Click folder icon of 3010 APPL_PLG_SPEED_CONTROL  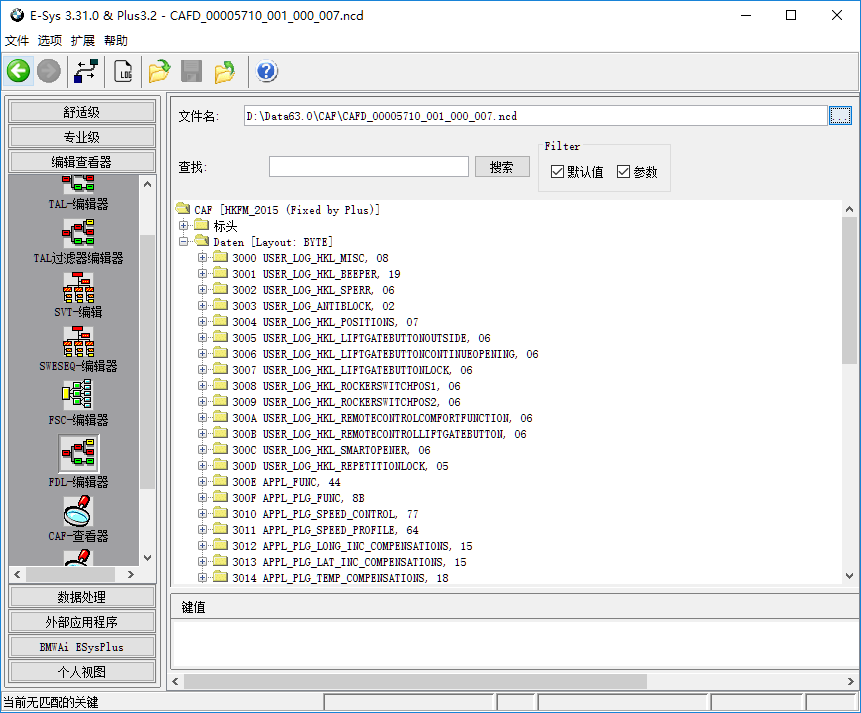click(220, 513)
